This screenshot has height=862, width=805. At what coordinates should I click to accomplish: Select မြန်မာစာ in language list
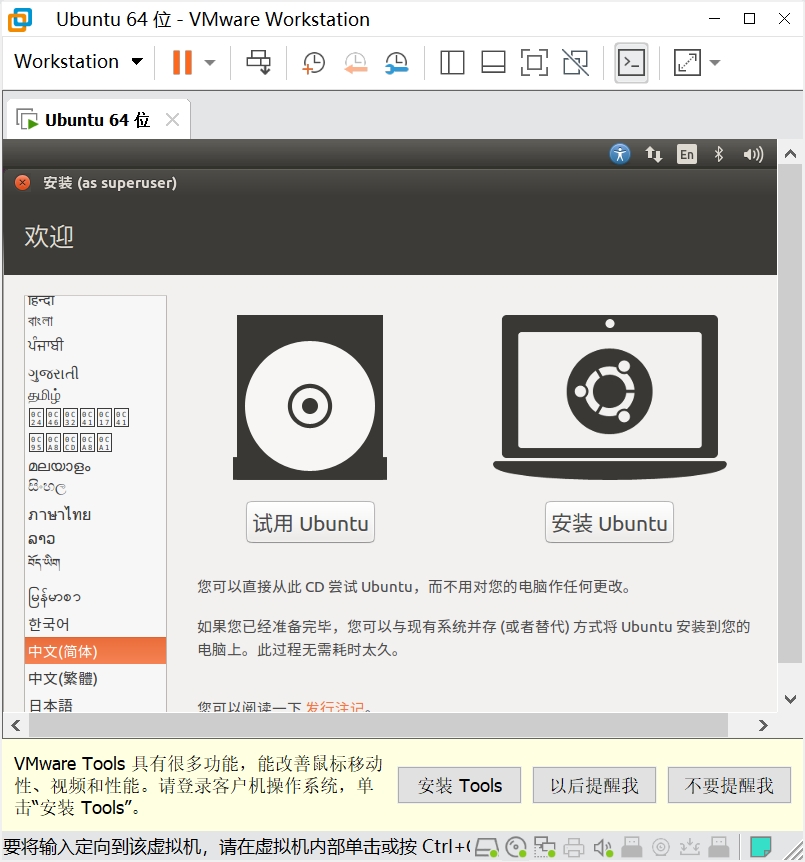95,597
